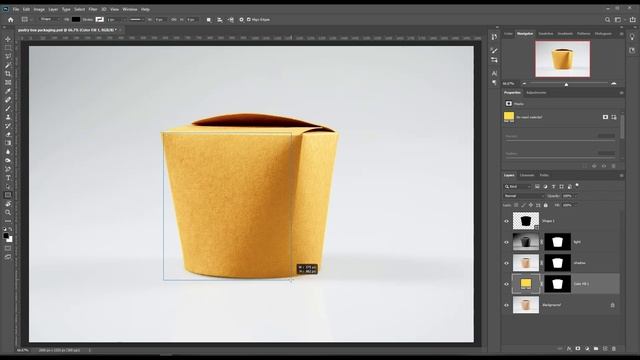
Task: Hide the shadow layer
Action: 507,263
